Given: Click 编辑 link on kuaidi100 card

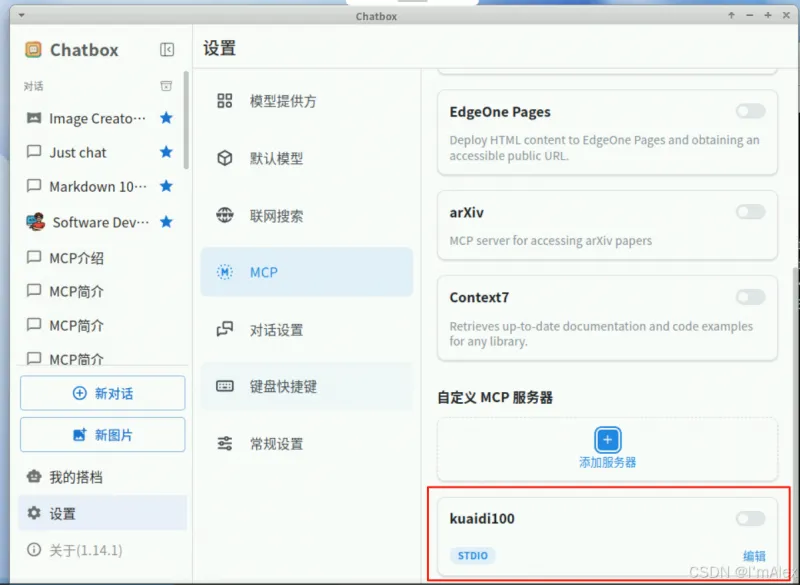Looking at the screenshot, I should click(754, 556).
